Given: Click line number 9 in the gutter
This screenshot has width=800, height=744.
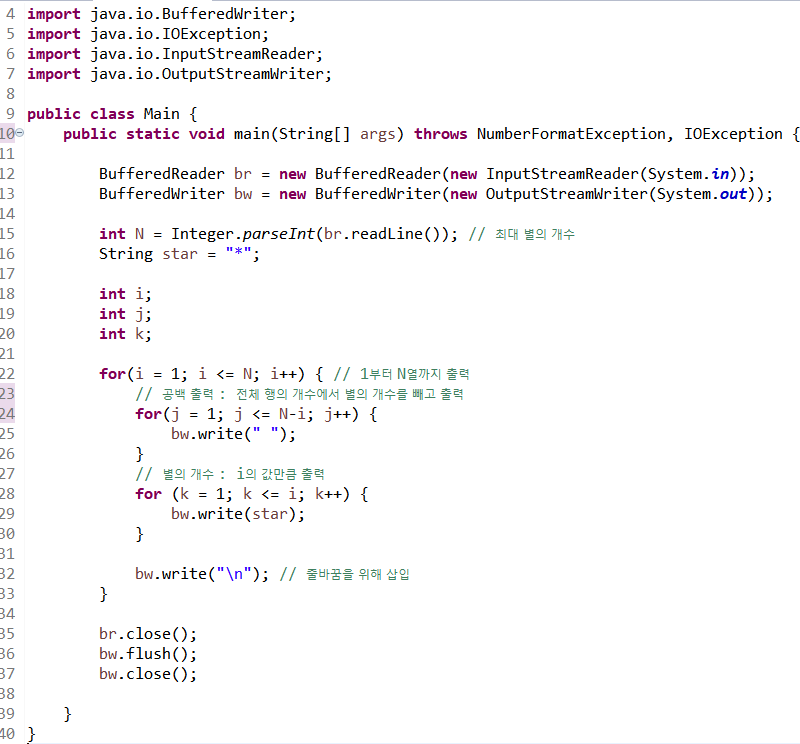Looking at the screenshot, I should (10, 114).
